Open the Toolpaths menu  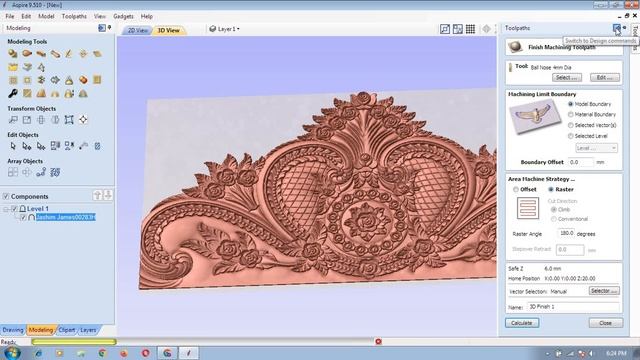(74, 16)
